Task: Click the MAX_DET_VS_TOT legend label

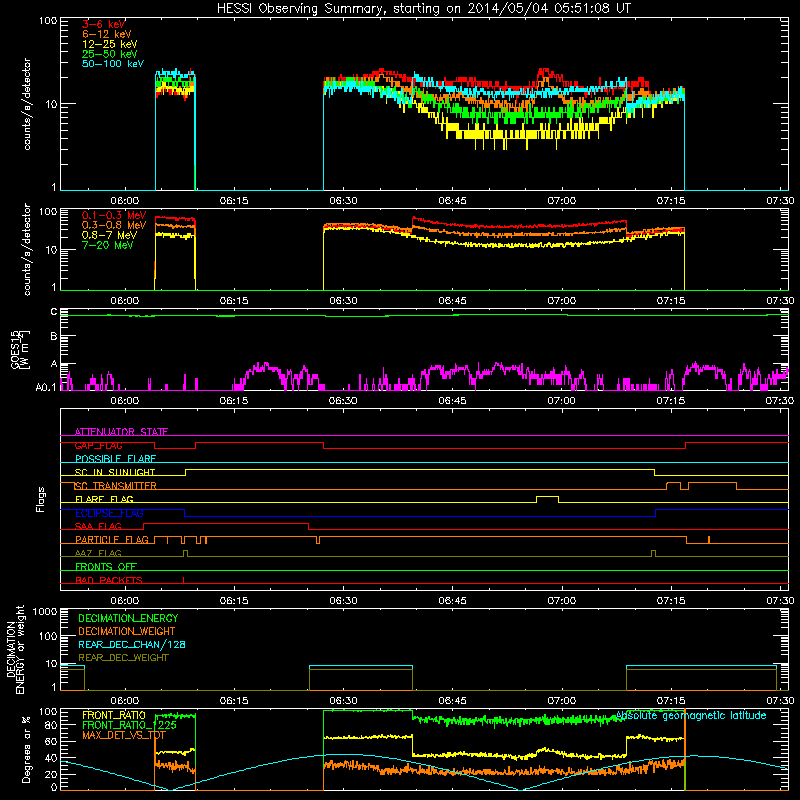Action: click(x=124, y=735)
